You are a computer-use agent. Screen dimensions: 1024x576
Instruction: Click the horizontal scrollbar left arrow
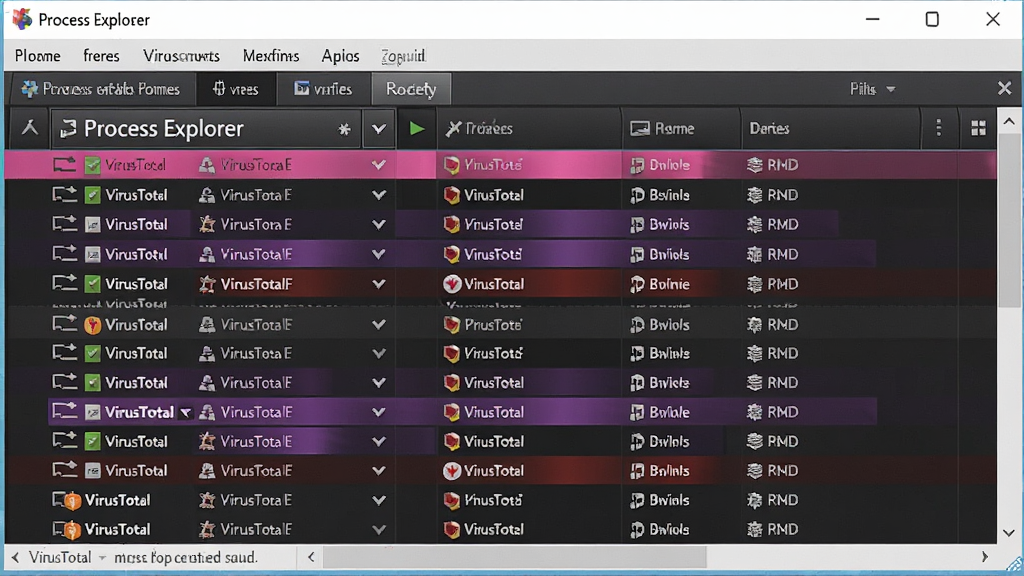coord(311,557)
